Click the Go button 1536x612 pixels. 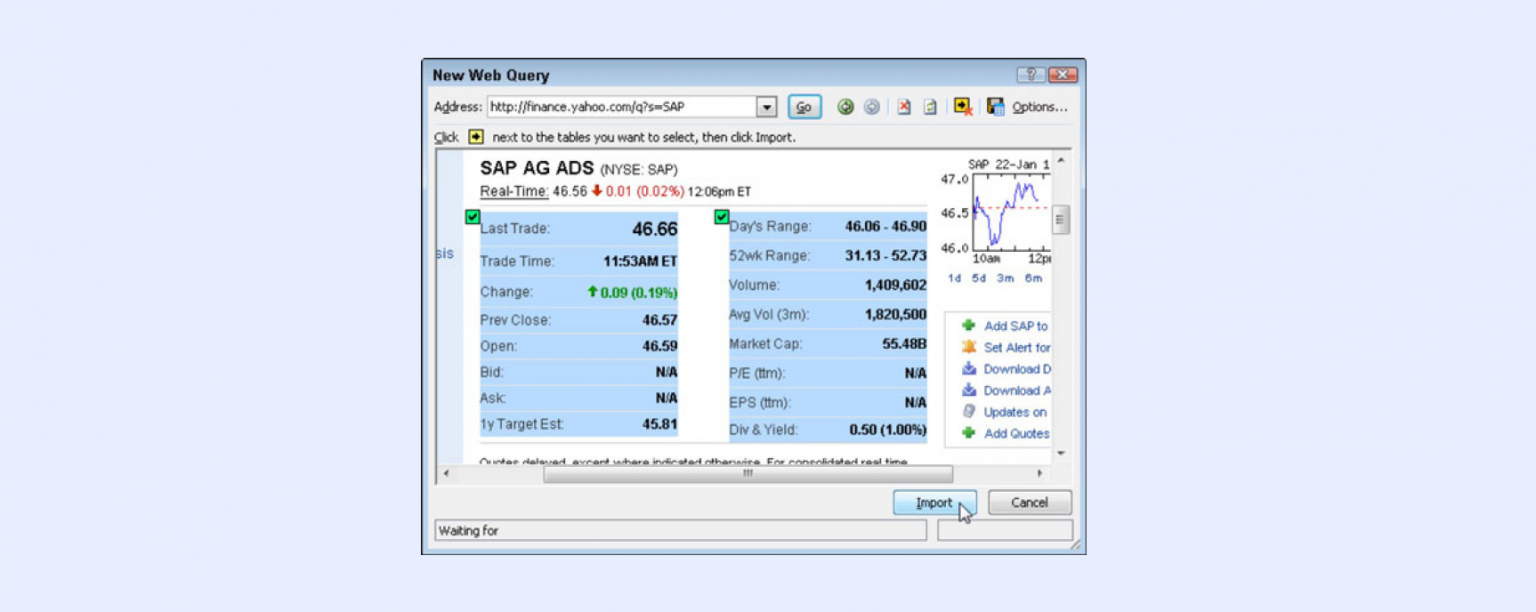(x=804, y=106)
